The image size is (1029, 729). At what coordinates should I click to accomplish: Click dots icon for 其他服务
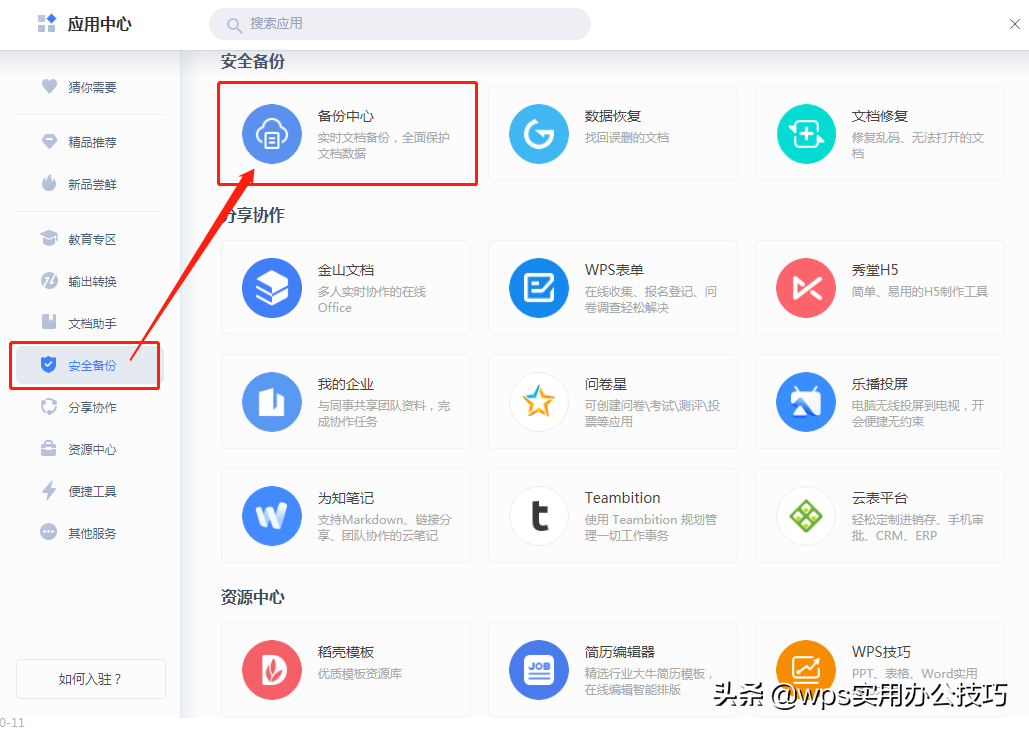tap(49, 531)
